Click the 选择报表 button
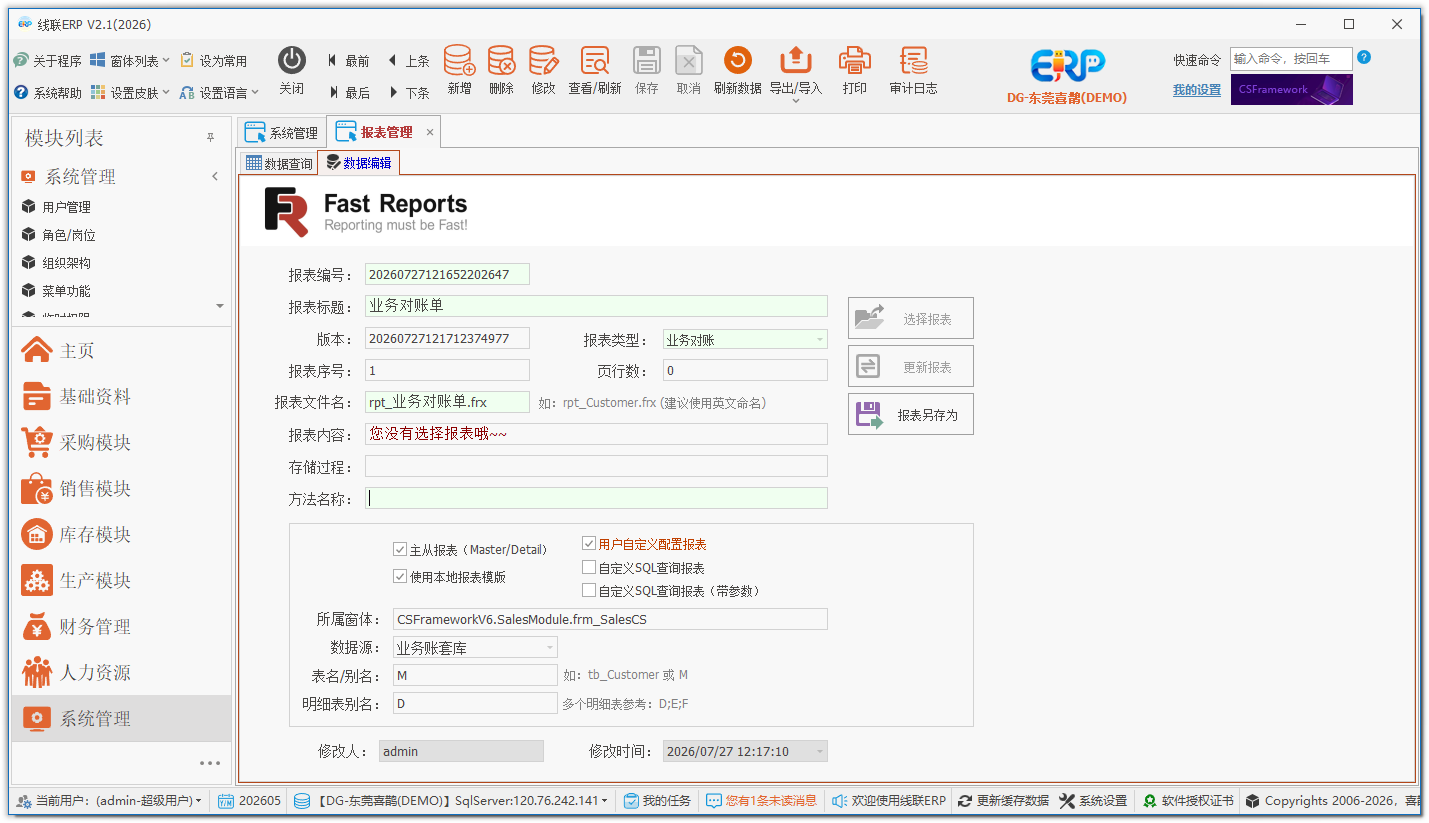Viewport: 1429px width, 823px height. [x=910, y=318]
